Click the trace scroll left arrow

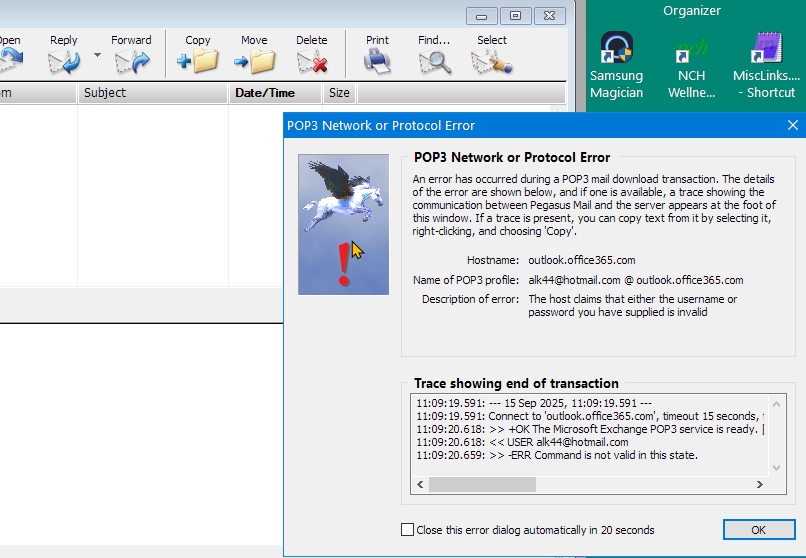point(420,485)
